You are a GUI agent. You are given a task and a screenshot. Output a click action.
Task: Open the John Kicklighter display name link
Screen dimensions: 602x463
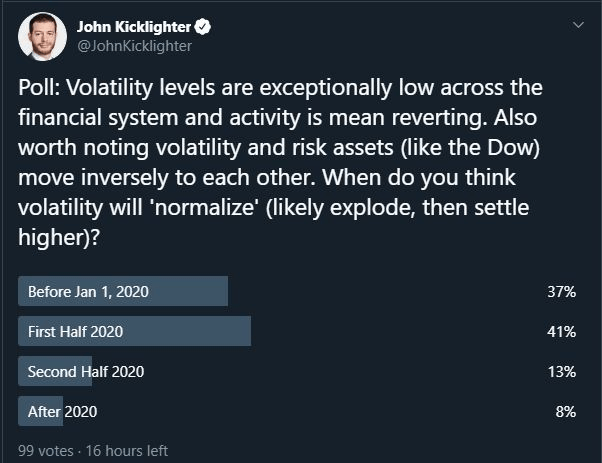(x=134, y=27)
